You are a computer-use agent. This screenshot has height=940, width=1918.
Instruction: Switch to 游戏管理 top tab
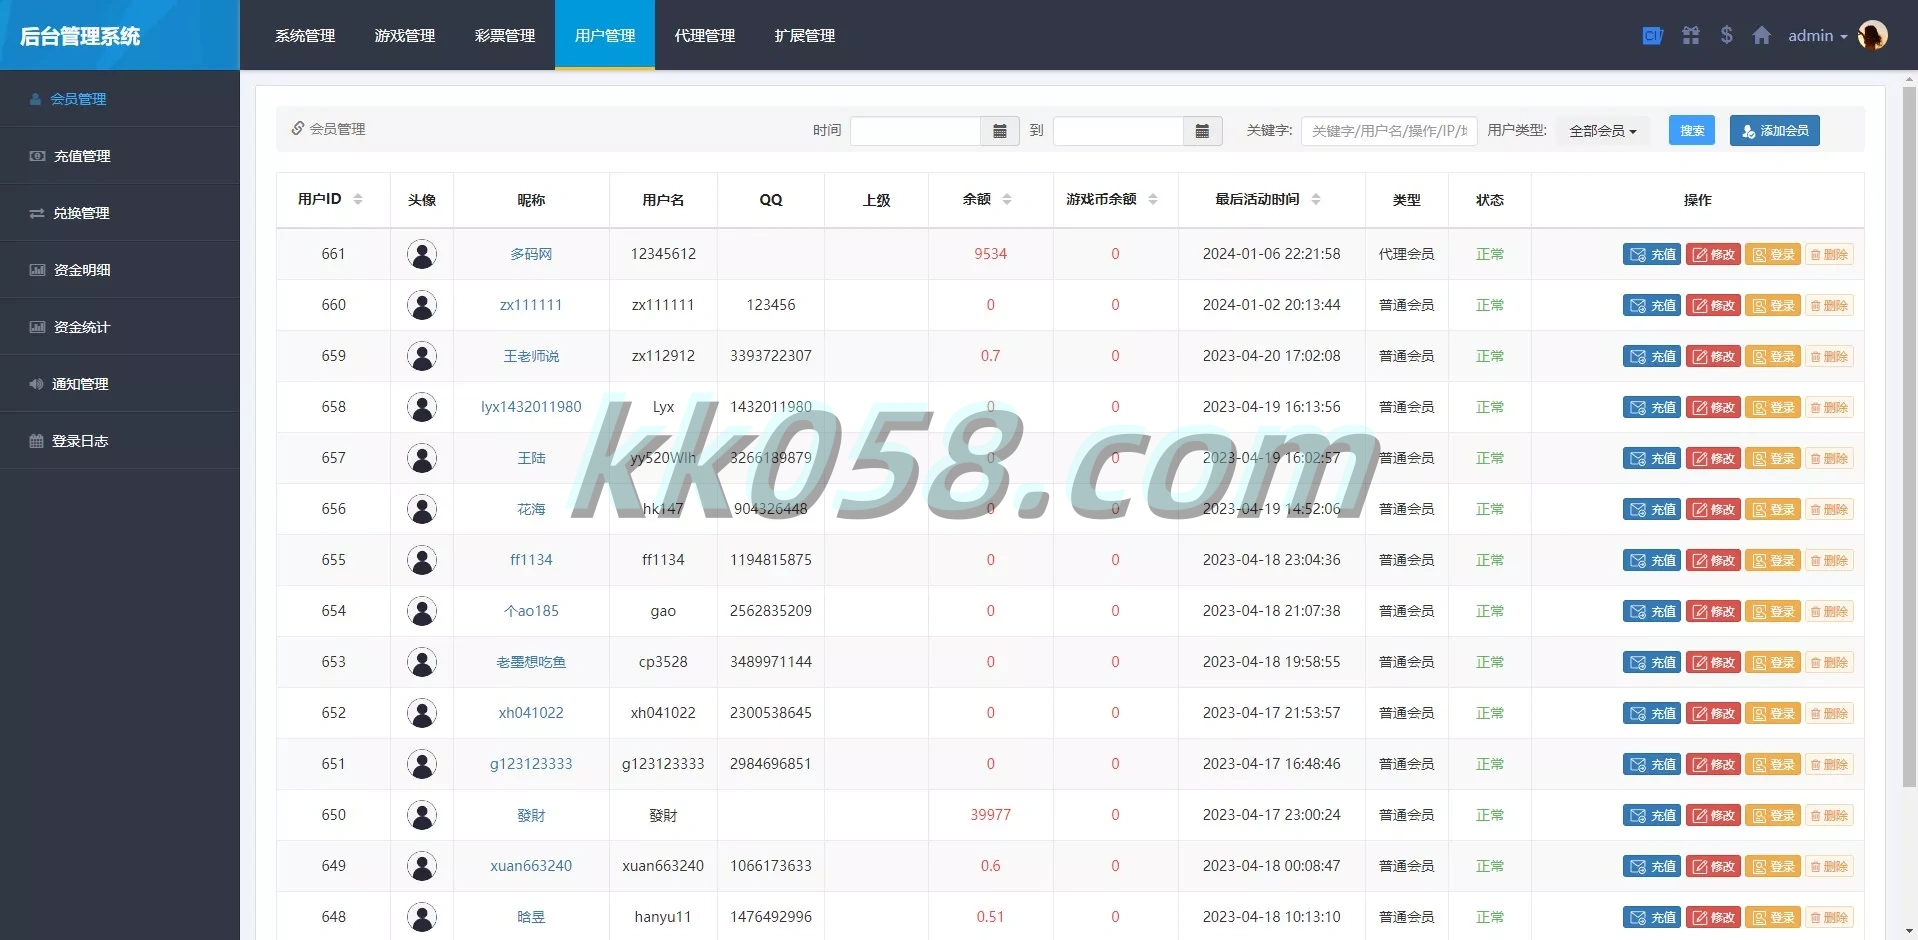click(x=405, y=35)
